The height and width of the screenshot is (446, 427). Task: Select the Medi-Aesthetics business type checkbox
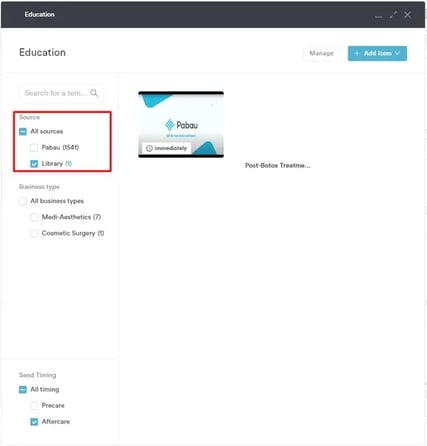[x=34, y=217]
